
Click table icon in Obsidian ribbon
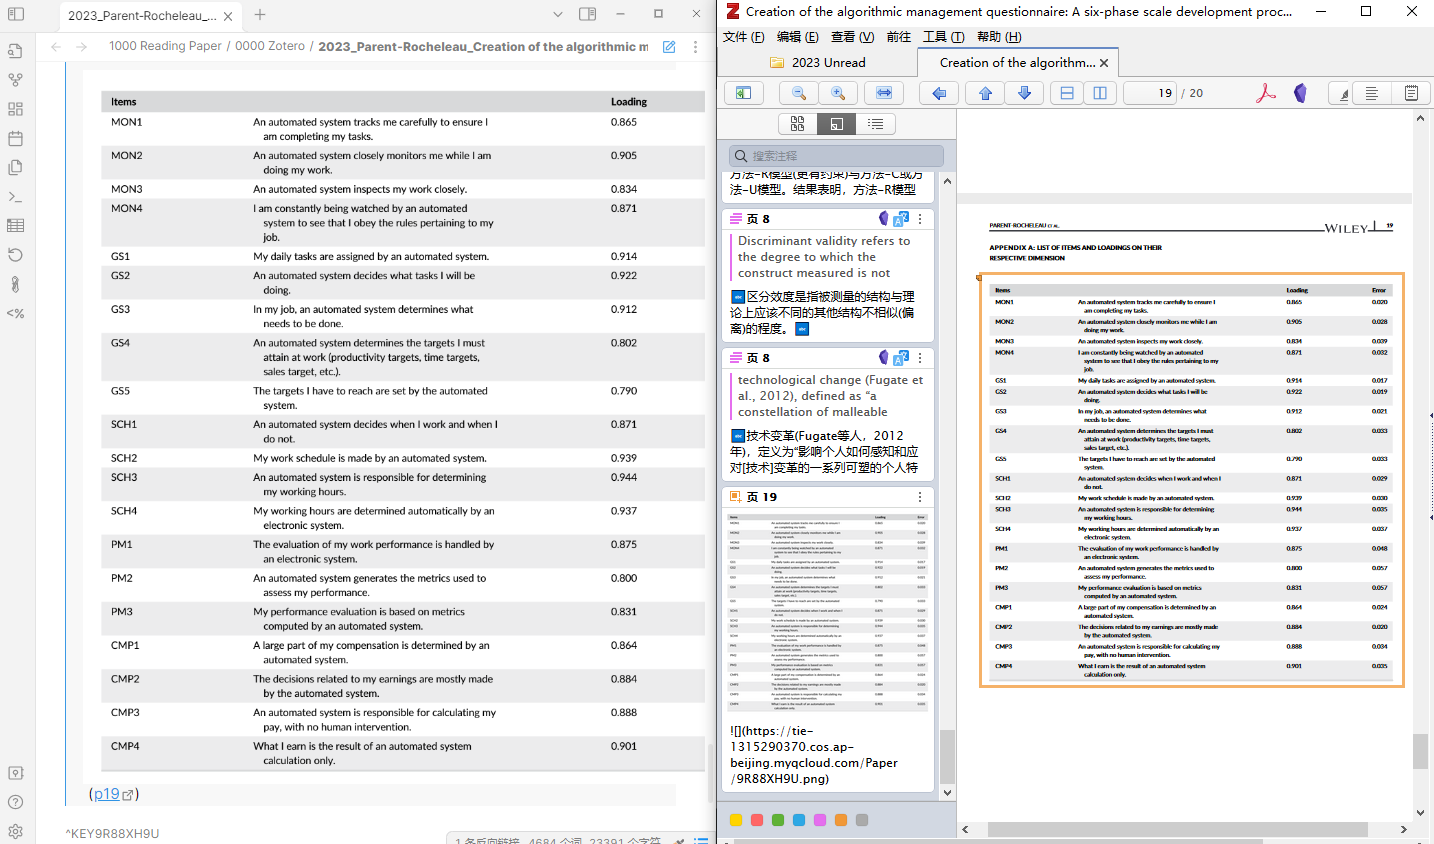[15, 226]
